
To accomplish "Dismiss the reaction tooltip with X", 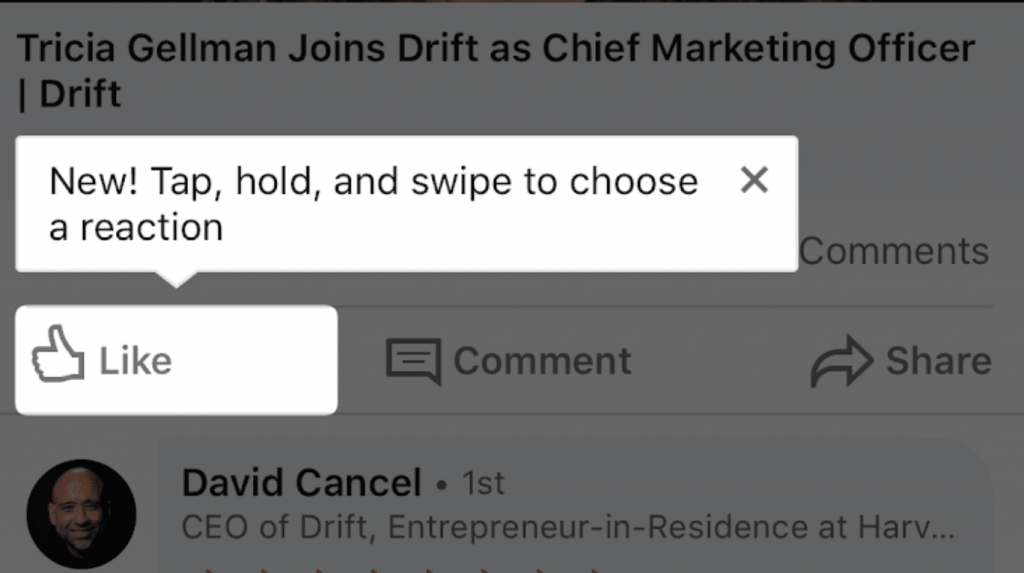I will [754, 180].
